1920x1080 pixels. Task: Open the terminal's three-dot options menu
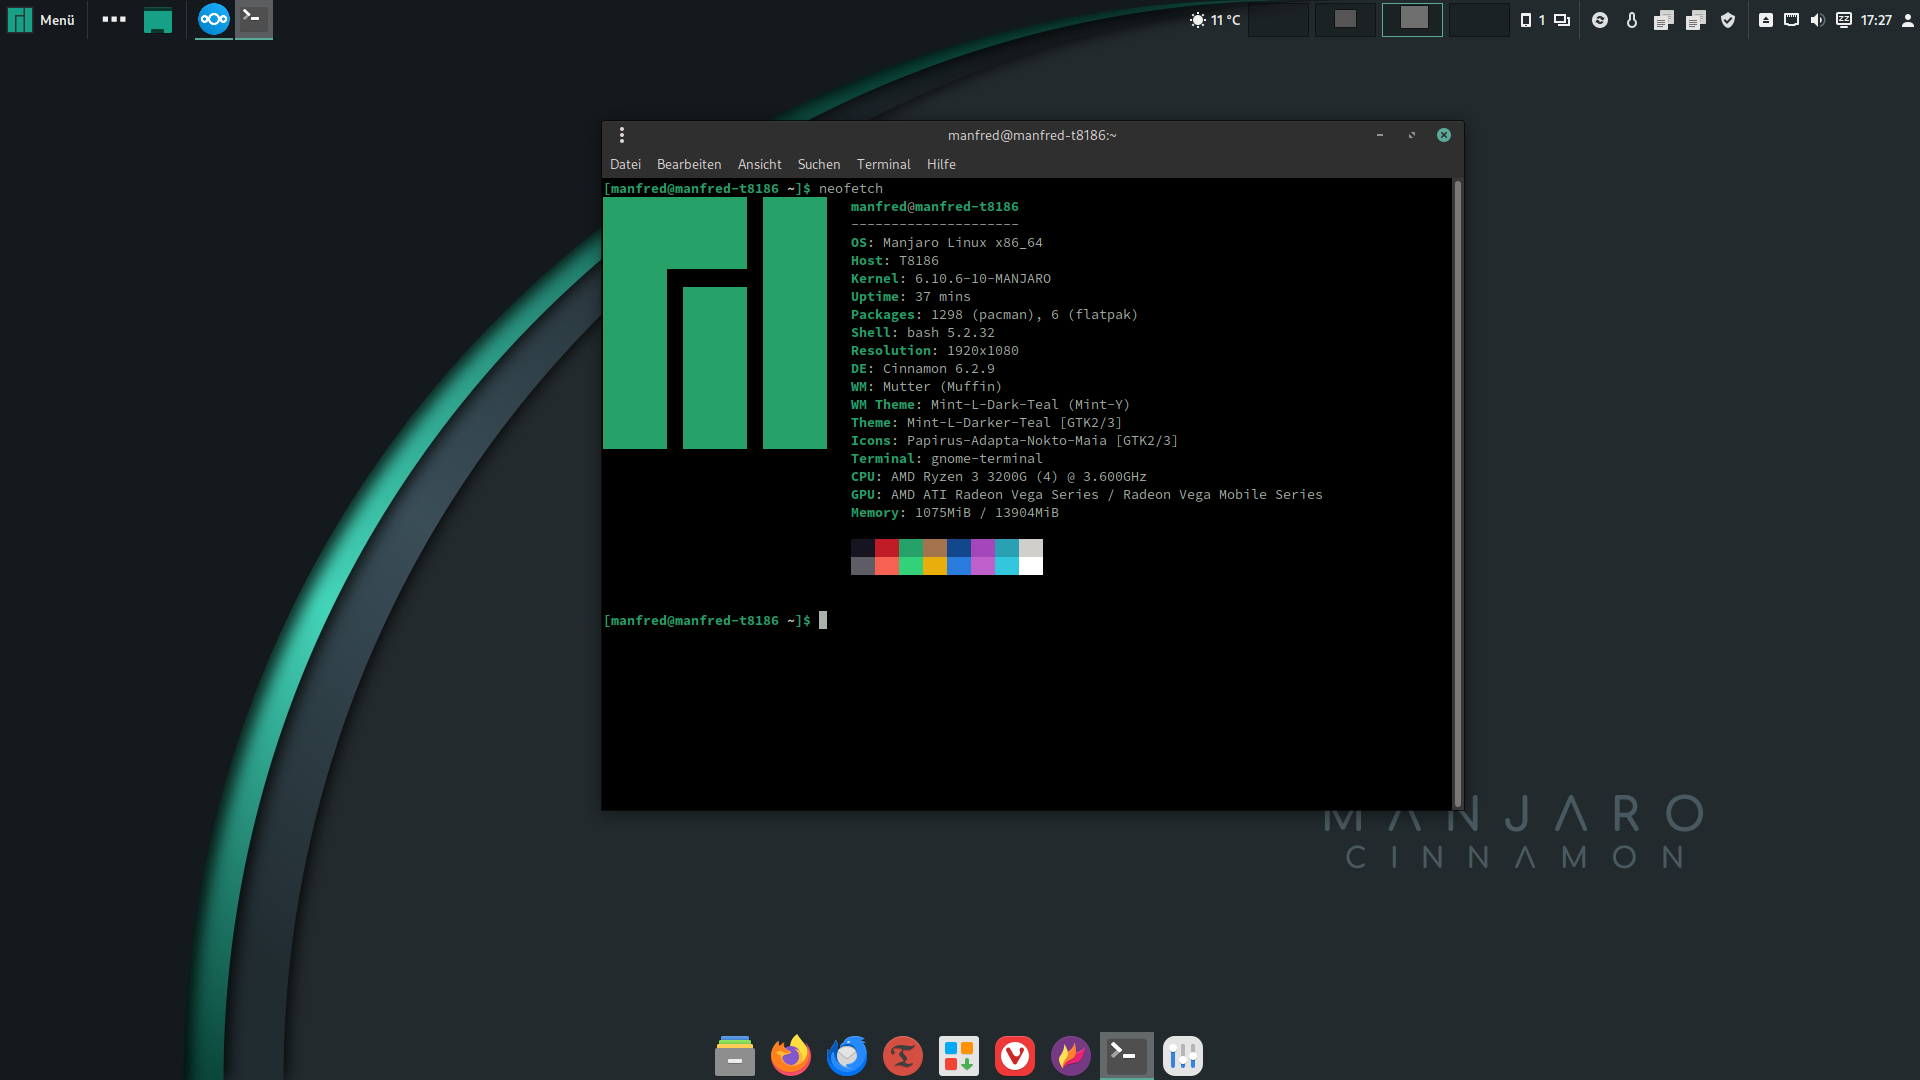point(622,135)
